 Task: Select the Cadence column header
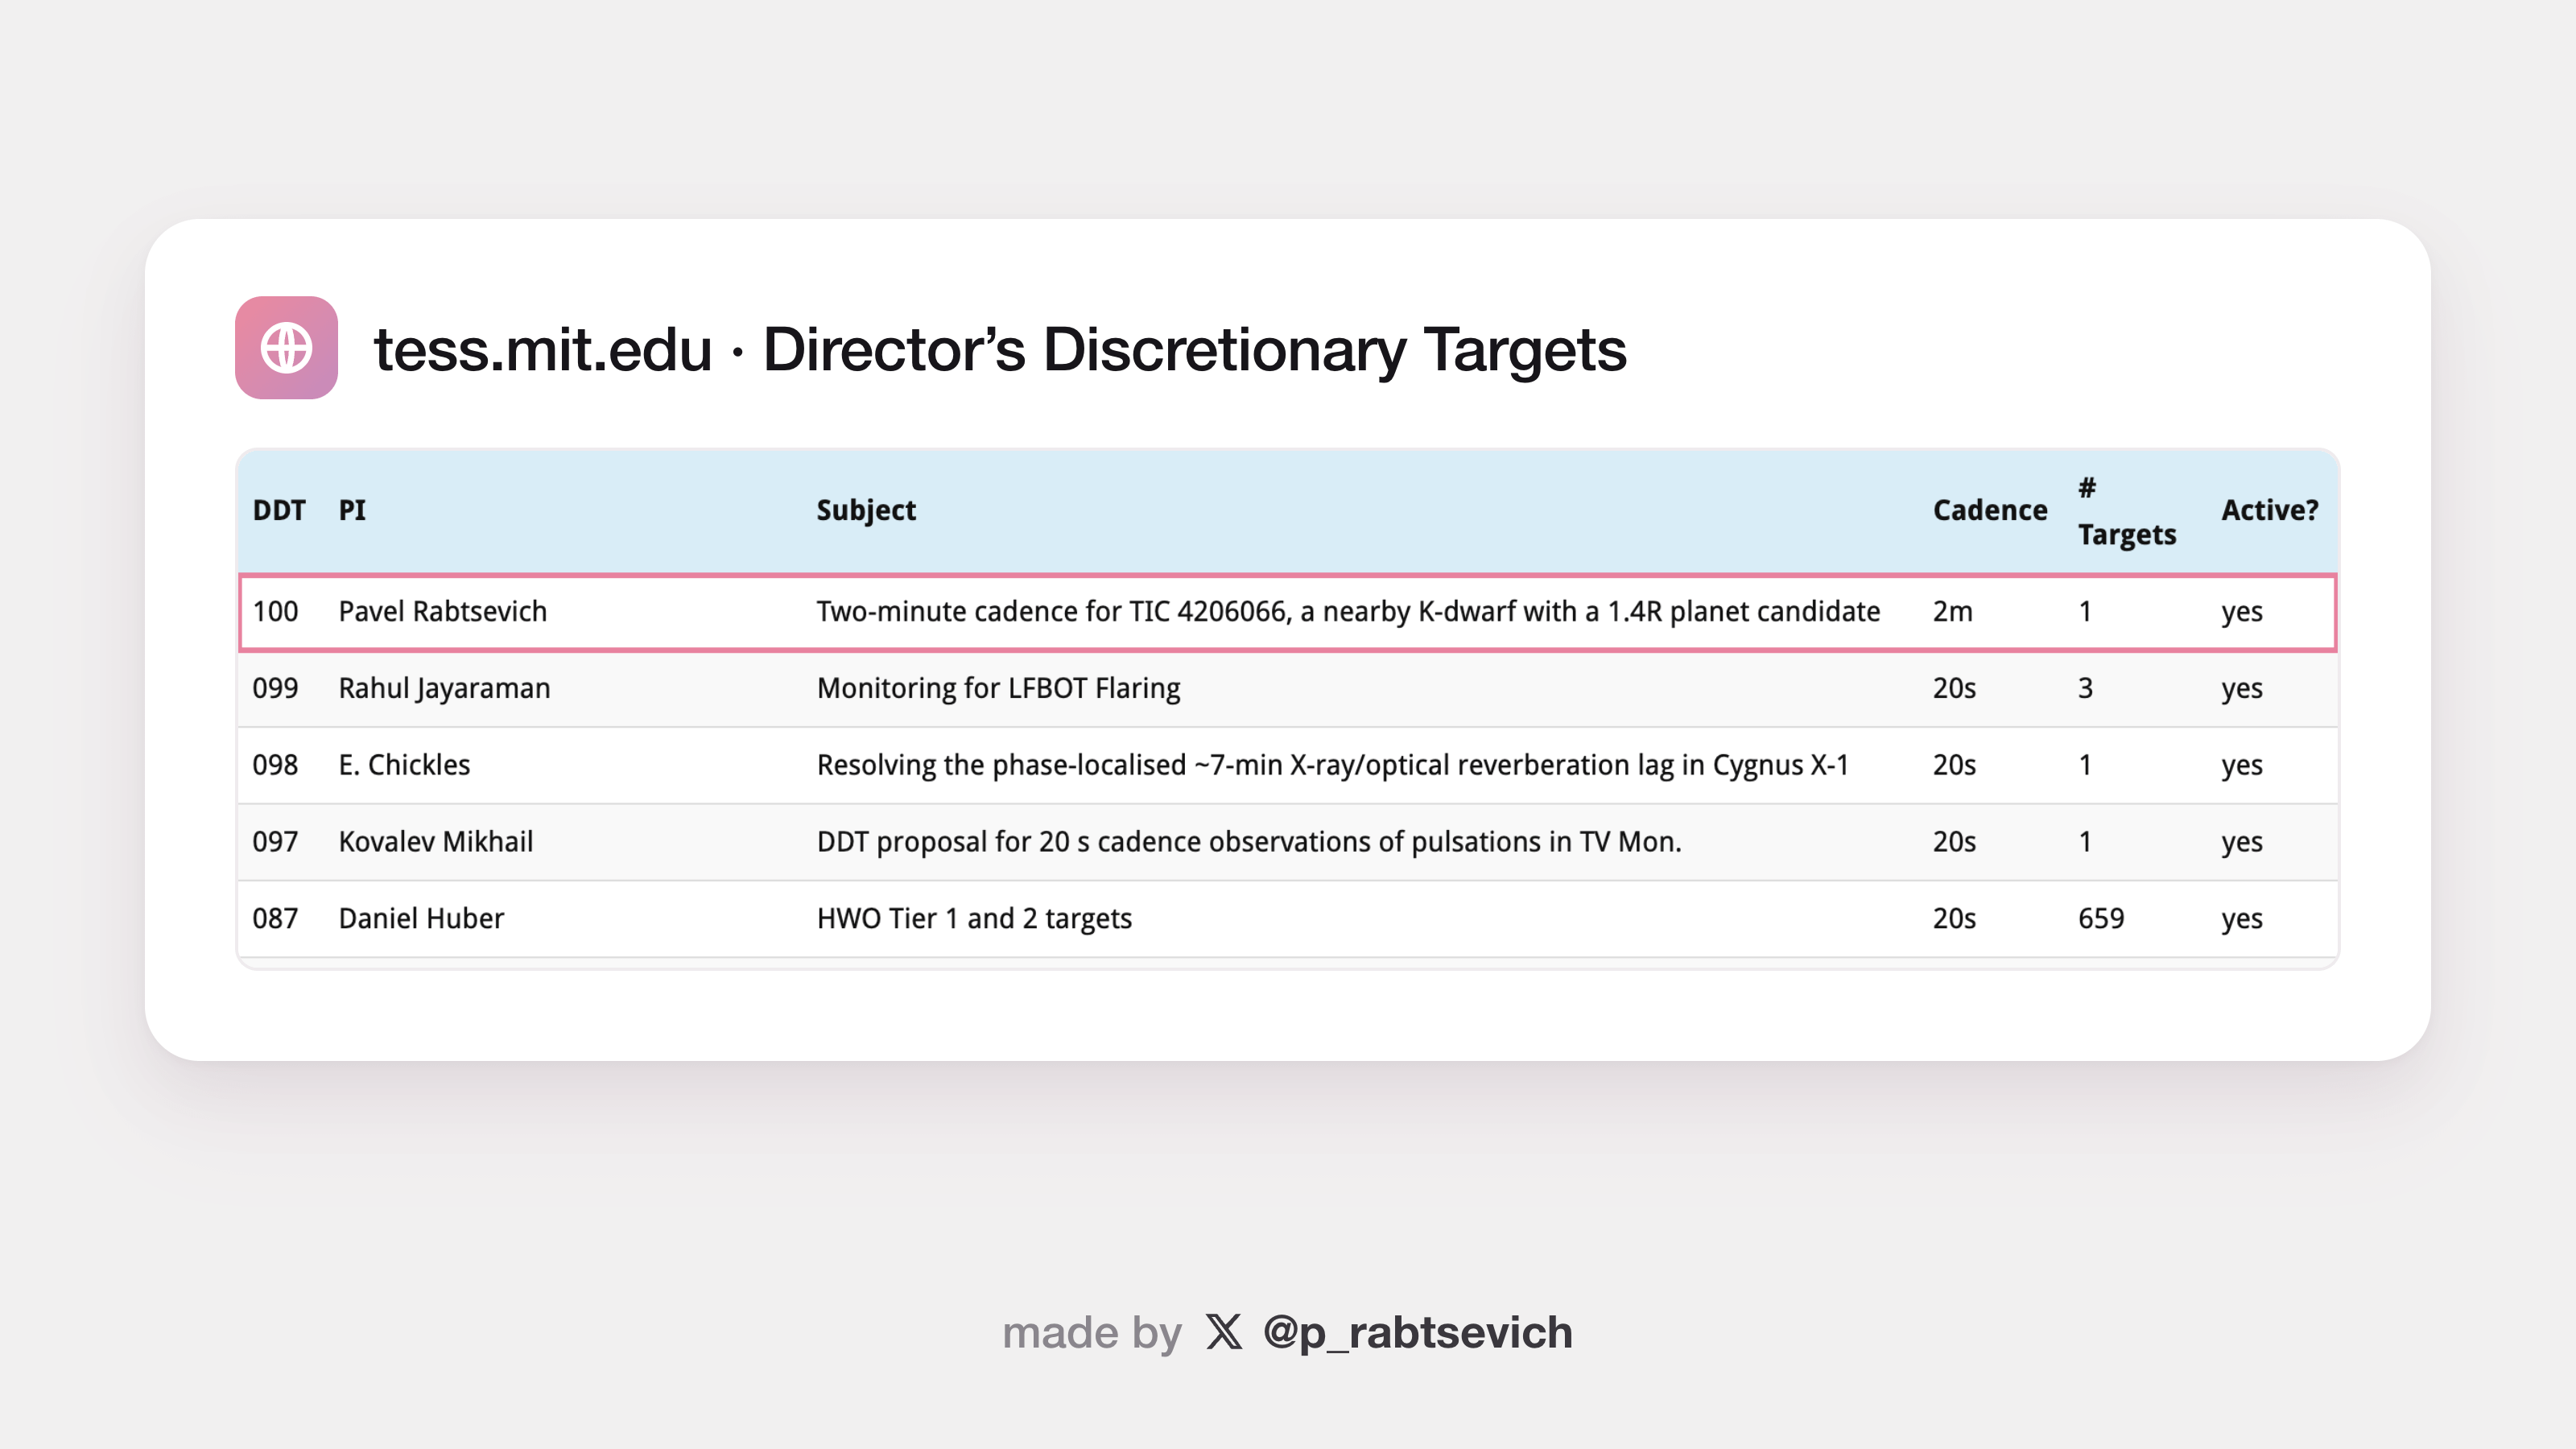point(1990,510)
